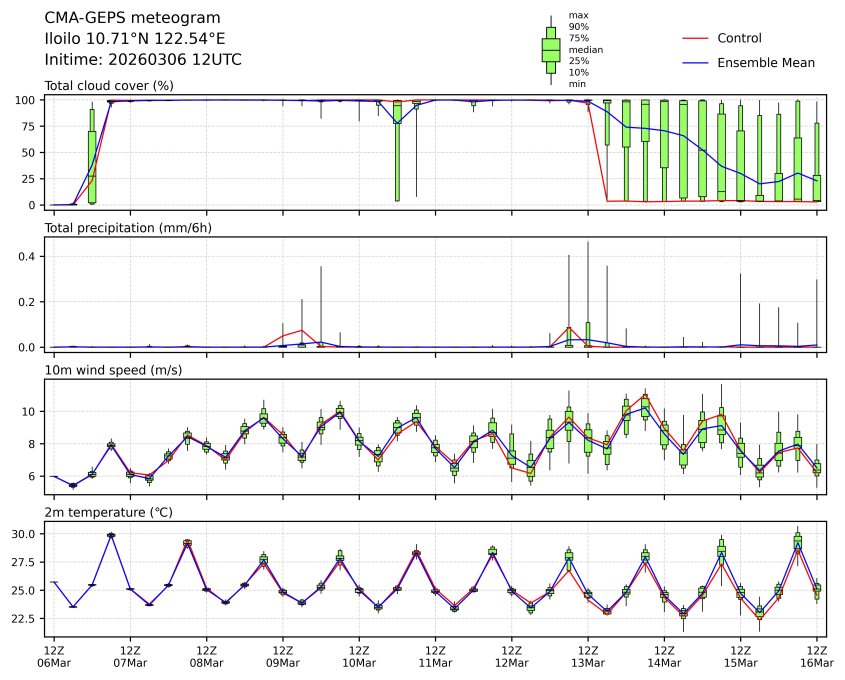Select the Control legend label

739,38
